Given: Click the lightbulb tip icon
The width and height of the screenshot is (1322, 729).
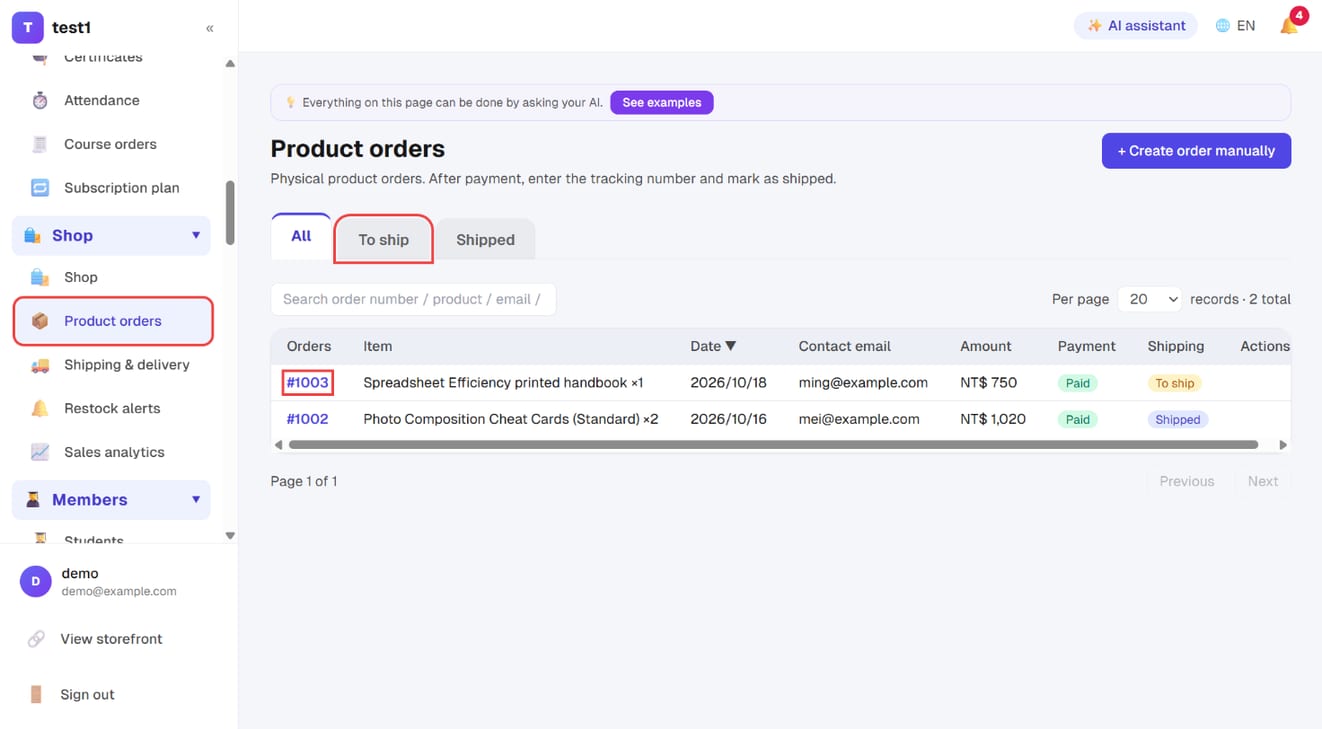Looking at the screenshot, I should coord(291,102).
